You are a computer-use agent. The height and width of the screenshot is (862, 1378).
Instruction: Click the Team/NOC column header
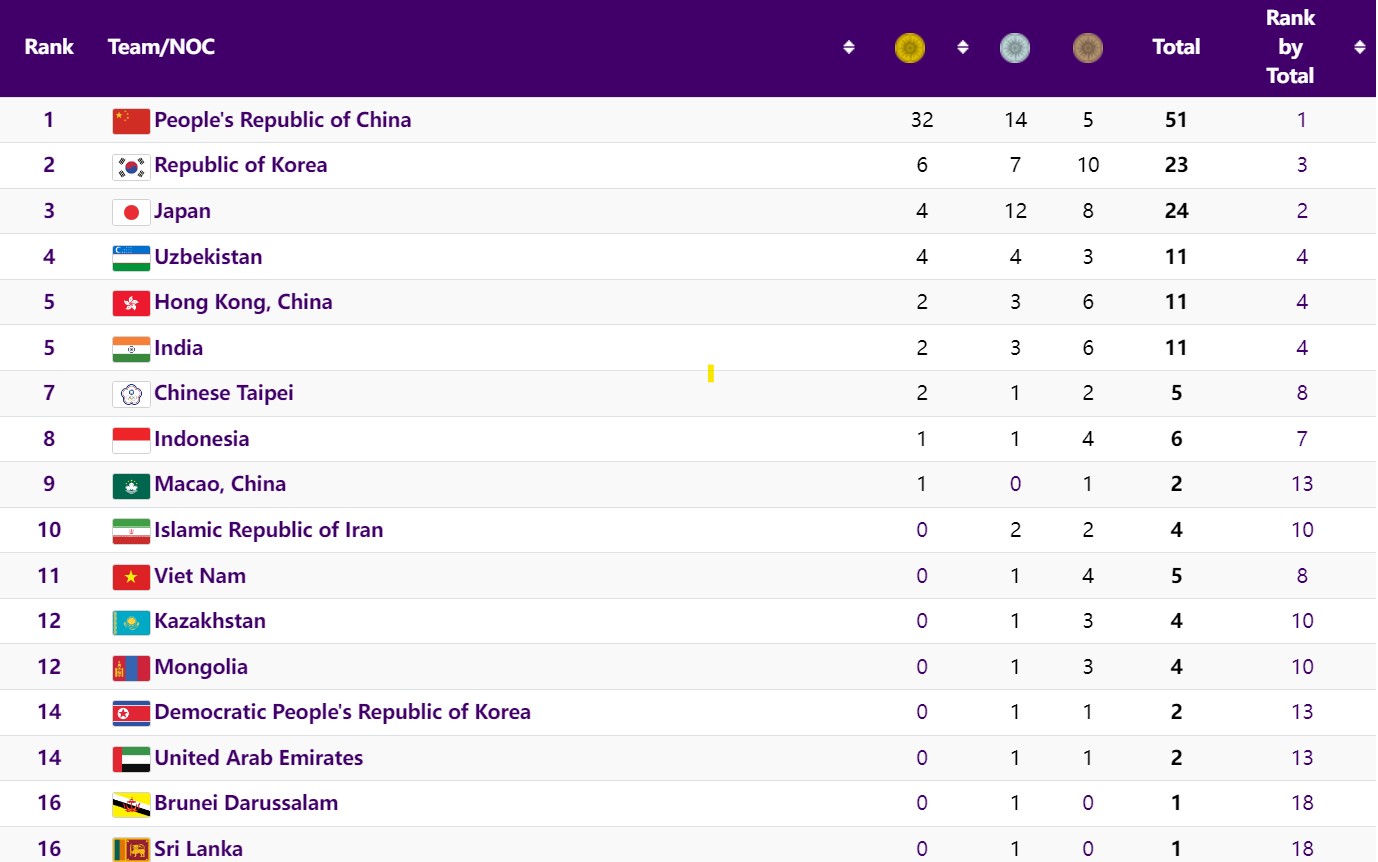coord(161,47)
